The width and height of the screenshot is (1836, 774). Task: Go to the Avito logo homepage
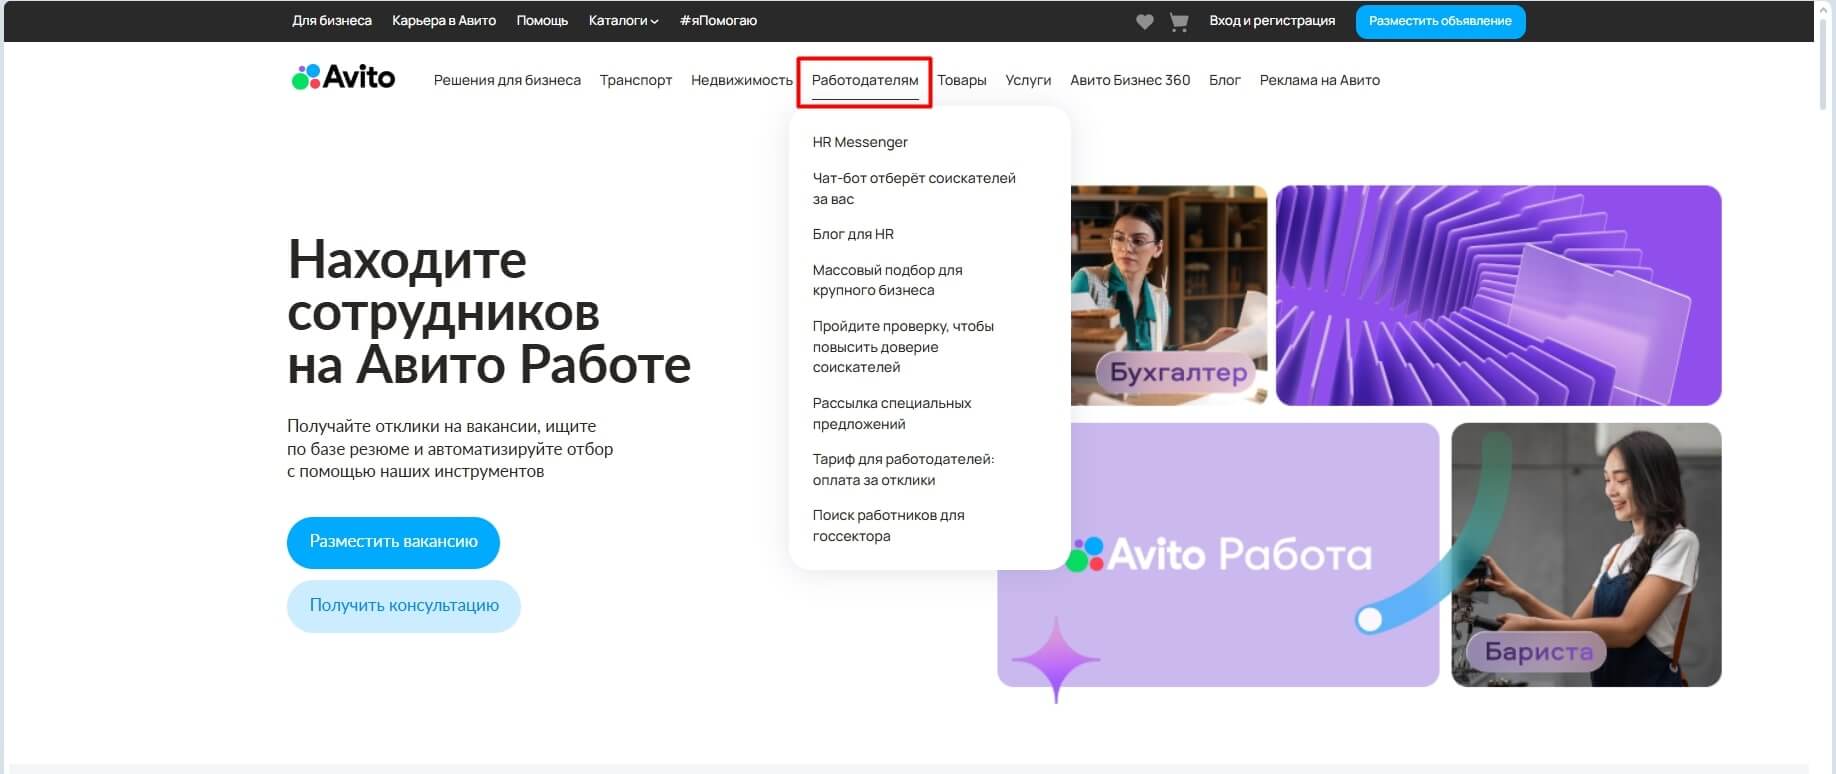pyautogui.click(x=343, y=78)
